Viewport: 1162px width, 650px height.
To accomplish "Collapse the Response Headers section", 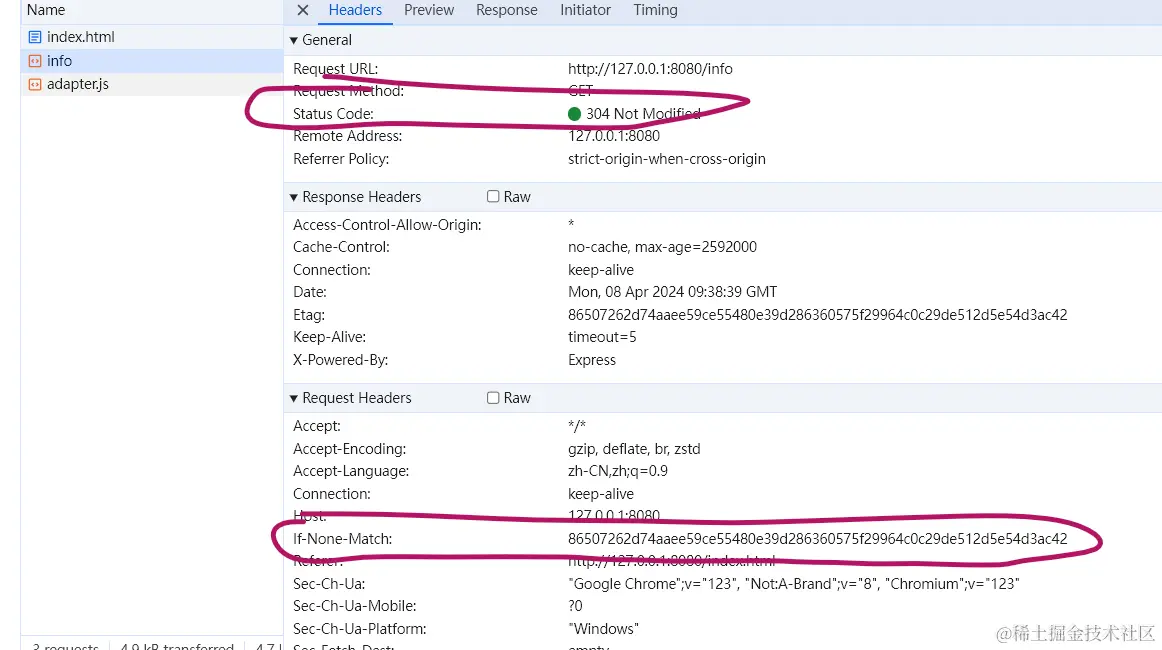I will pos(293,197).
